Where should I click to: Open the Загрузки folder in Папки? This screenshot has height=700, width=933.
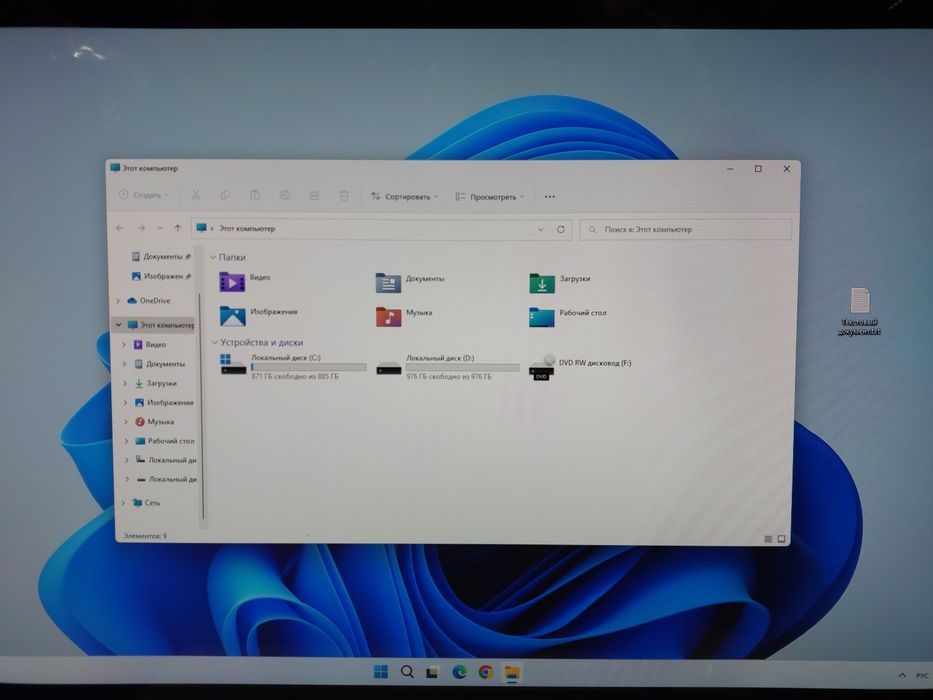560,283
